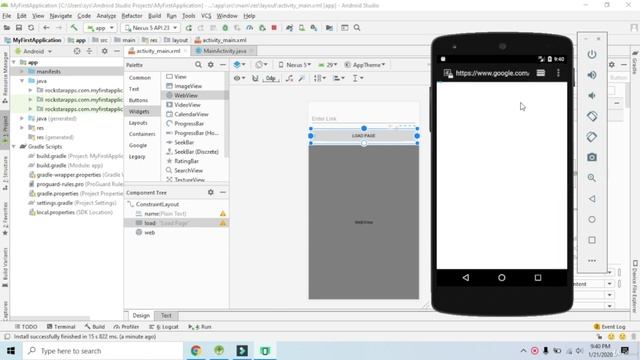Open the Build menu
The width and height of the screenshot is (640, 360).
pyautogui.click(x=154, y=16)
